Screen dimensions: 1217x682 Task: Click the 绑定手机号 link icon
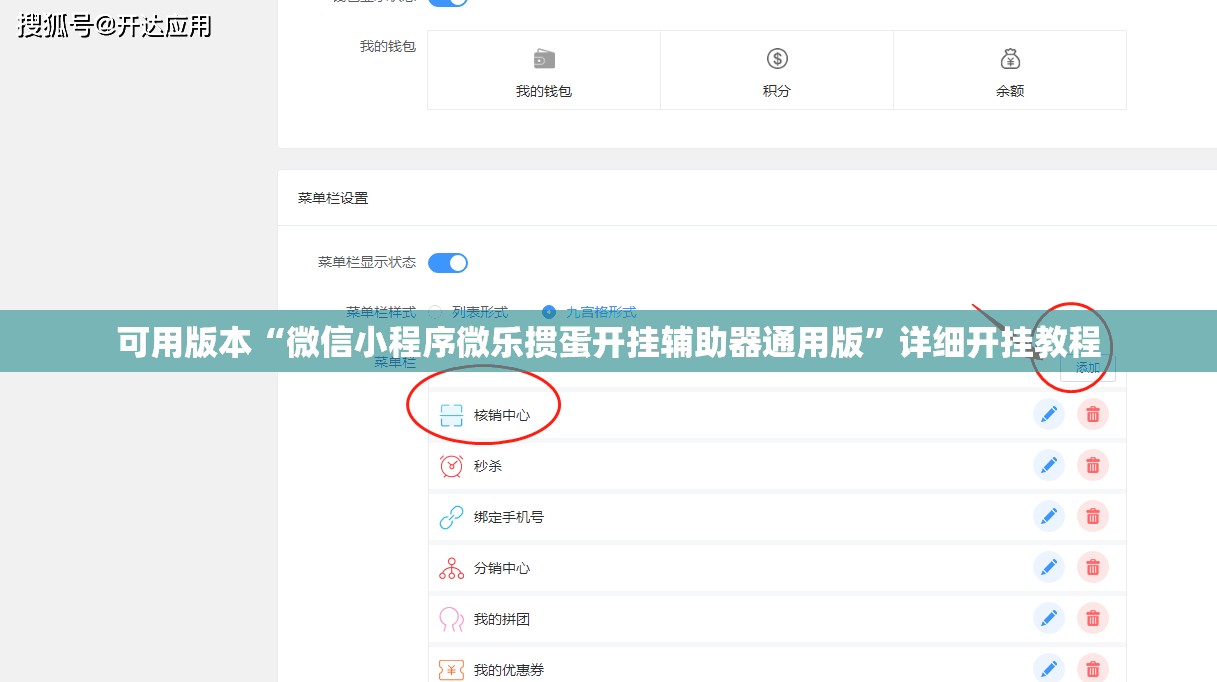pyautogui.click(x=452, y=517)
